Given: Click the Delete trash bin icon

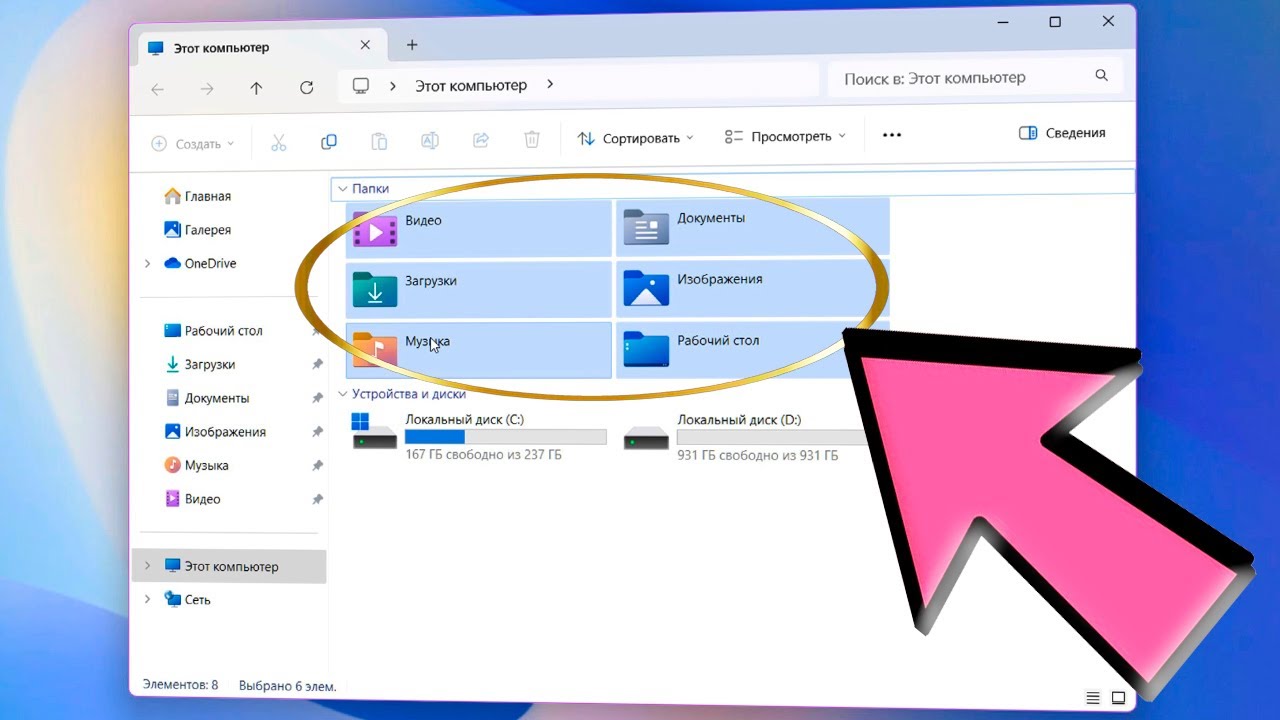Looking at the screenshot, I should point(533,139).
